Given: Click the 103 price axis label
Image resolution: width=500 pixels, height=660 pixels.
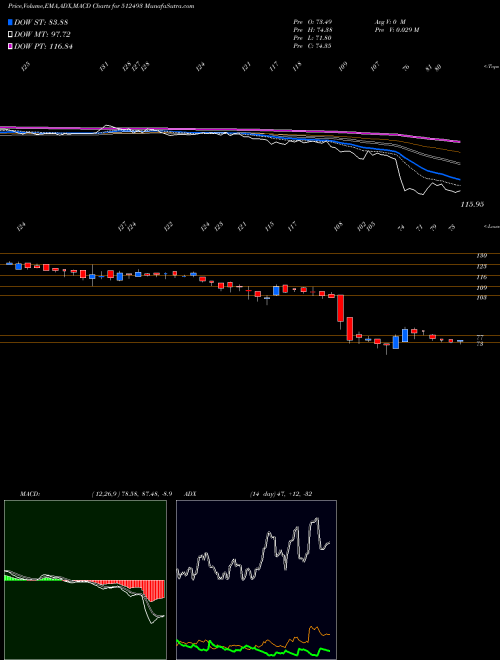Looking at the screenshot, I should pos(482,298).
